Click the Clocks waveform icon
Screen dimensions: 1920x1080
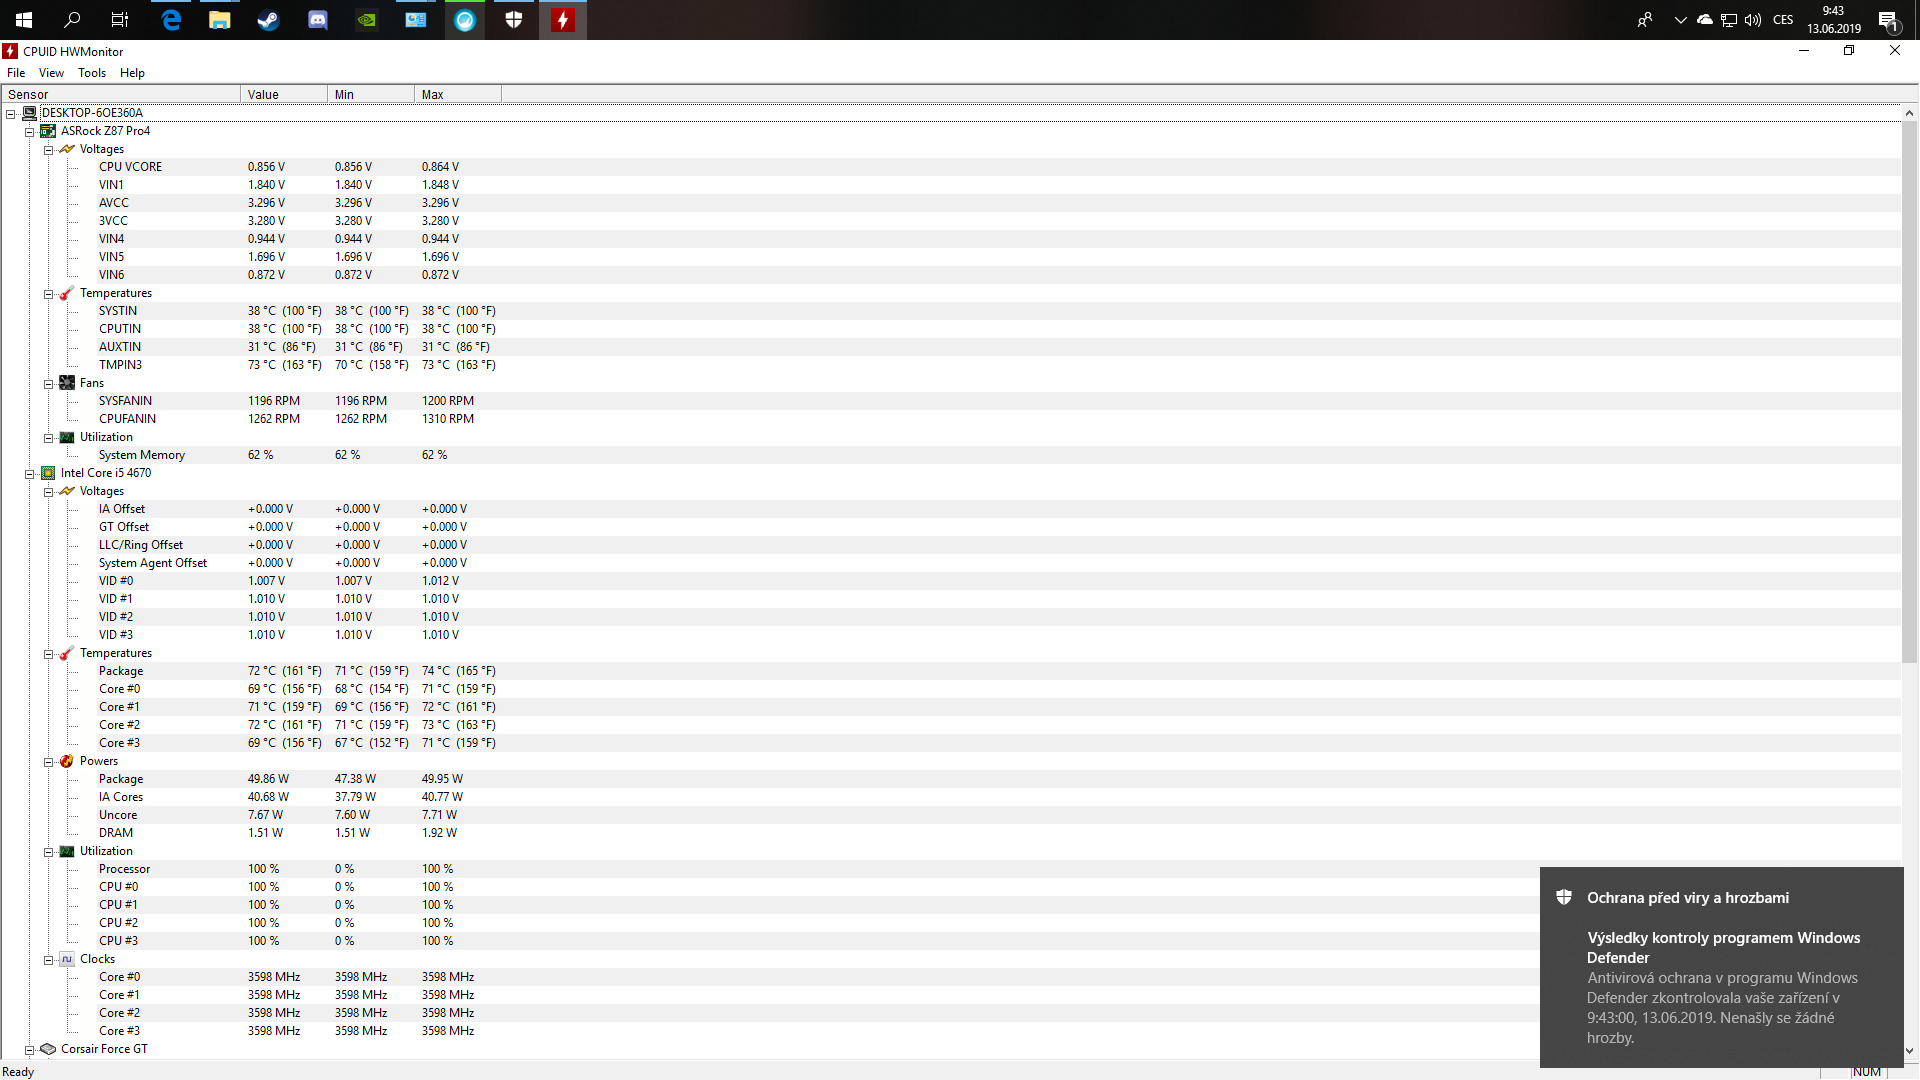pos(67,959)
